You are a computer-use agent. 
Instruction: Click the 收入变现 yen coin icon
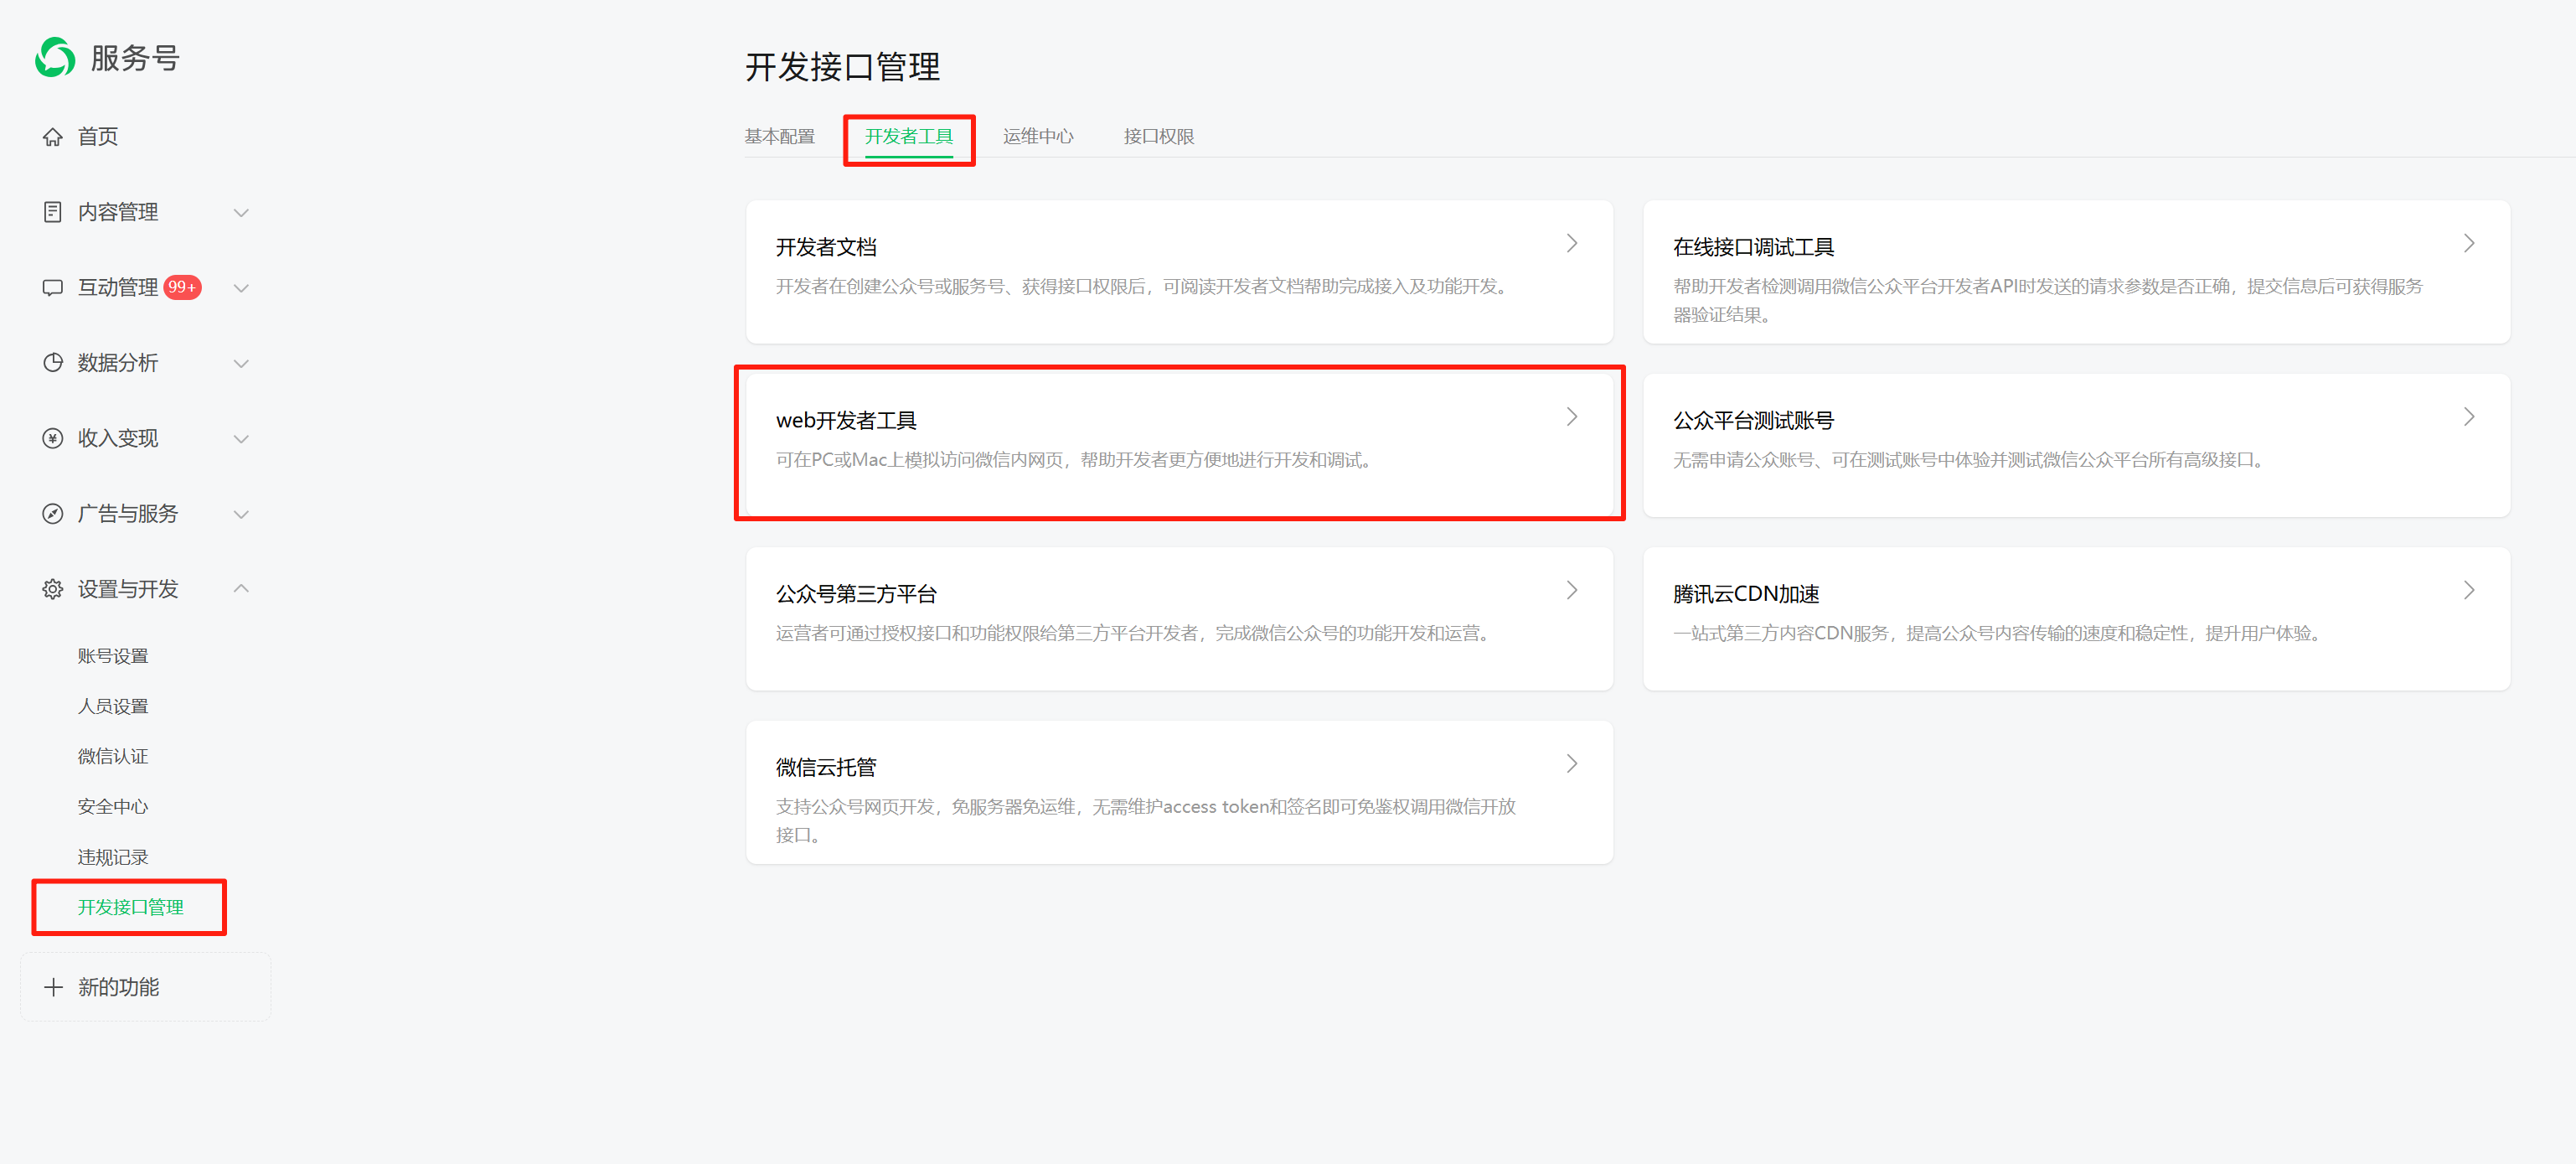(x=53, y=438)
